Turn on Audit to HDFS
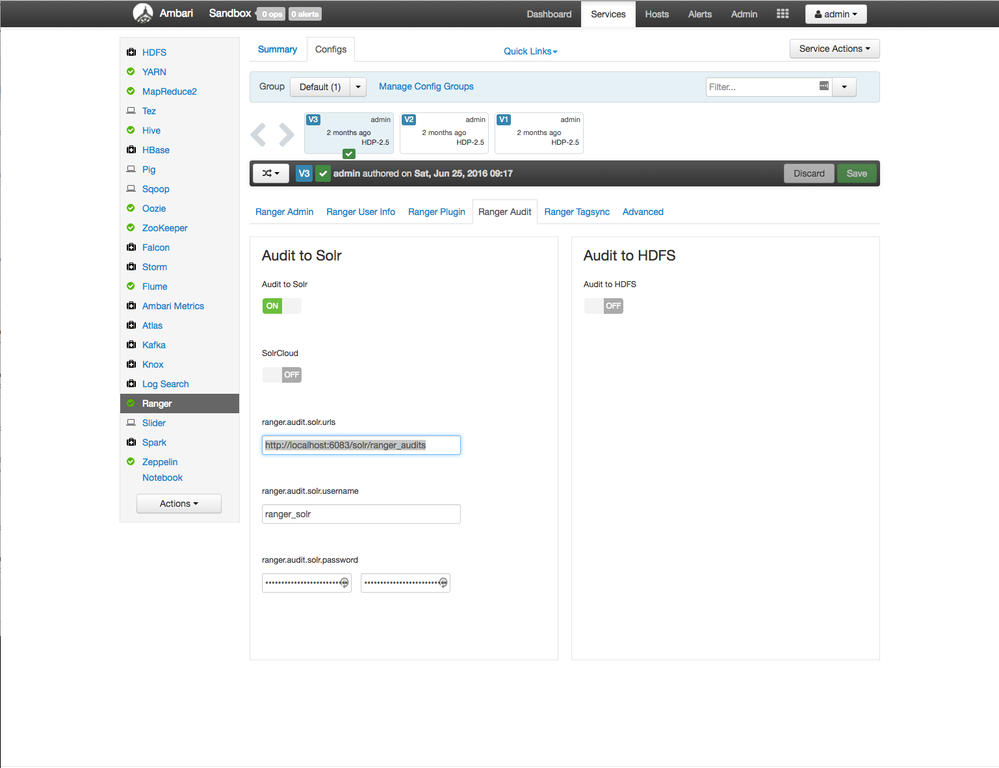Image resolution: width=999 pixels, height=768 pixels. 603,305
